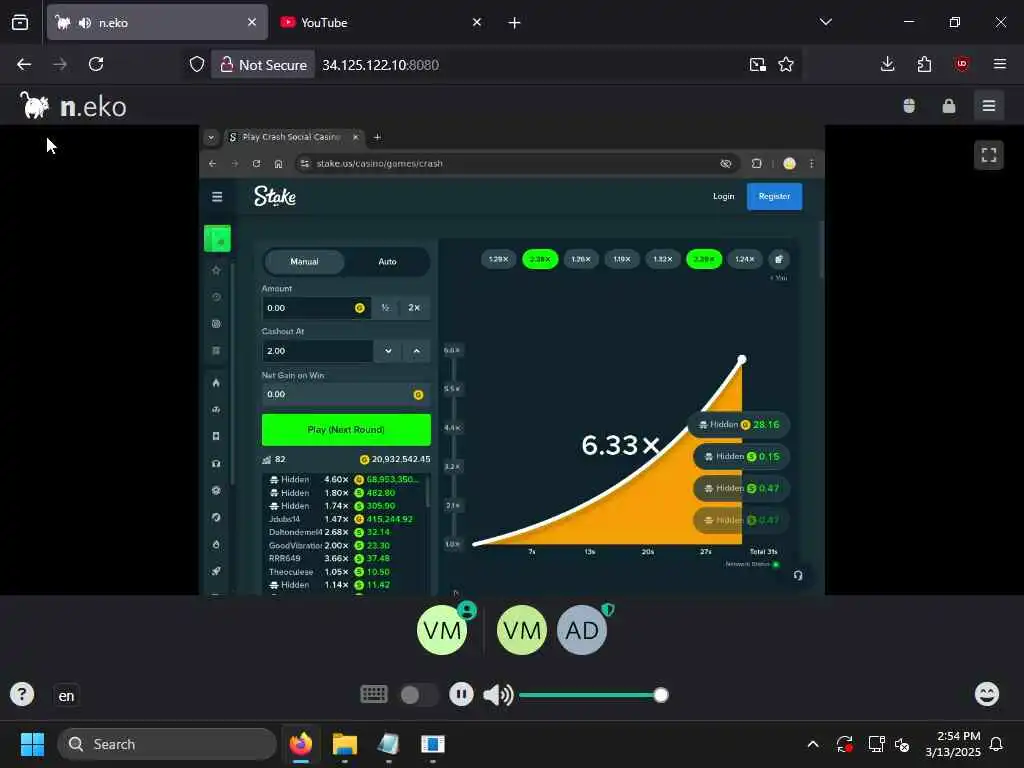Switch to Auto betting tab
This screenshot has height=768, width=1024.
coord(387,261)
